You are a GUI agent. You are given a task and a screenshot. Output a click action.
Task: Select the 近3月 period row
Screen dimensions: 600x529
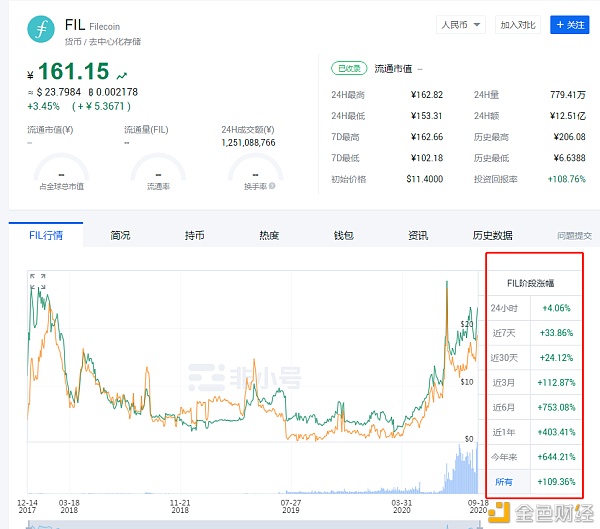tap(535, 382)
